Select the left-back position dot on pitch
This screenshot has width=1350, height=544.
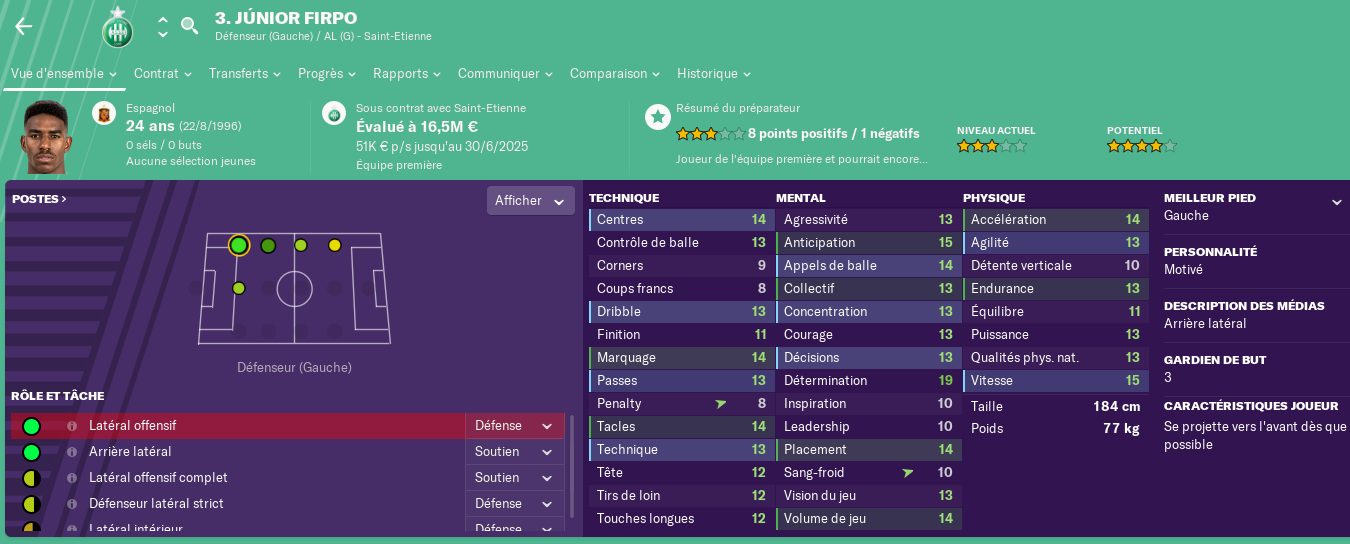pyautogui.click(x=238, y=245)
